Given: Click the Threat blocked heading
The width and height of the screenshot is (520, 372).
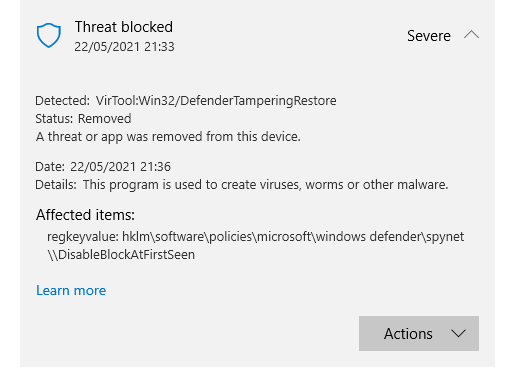Looking at the screenshot, I should tap(124, 27).
